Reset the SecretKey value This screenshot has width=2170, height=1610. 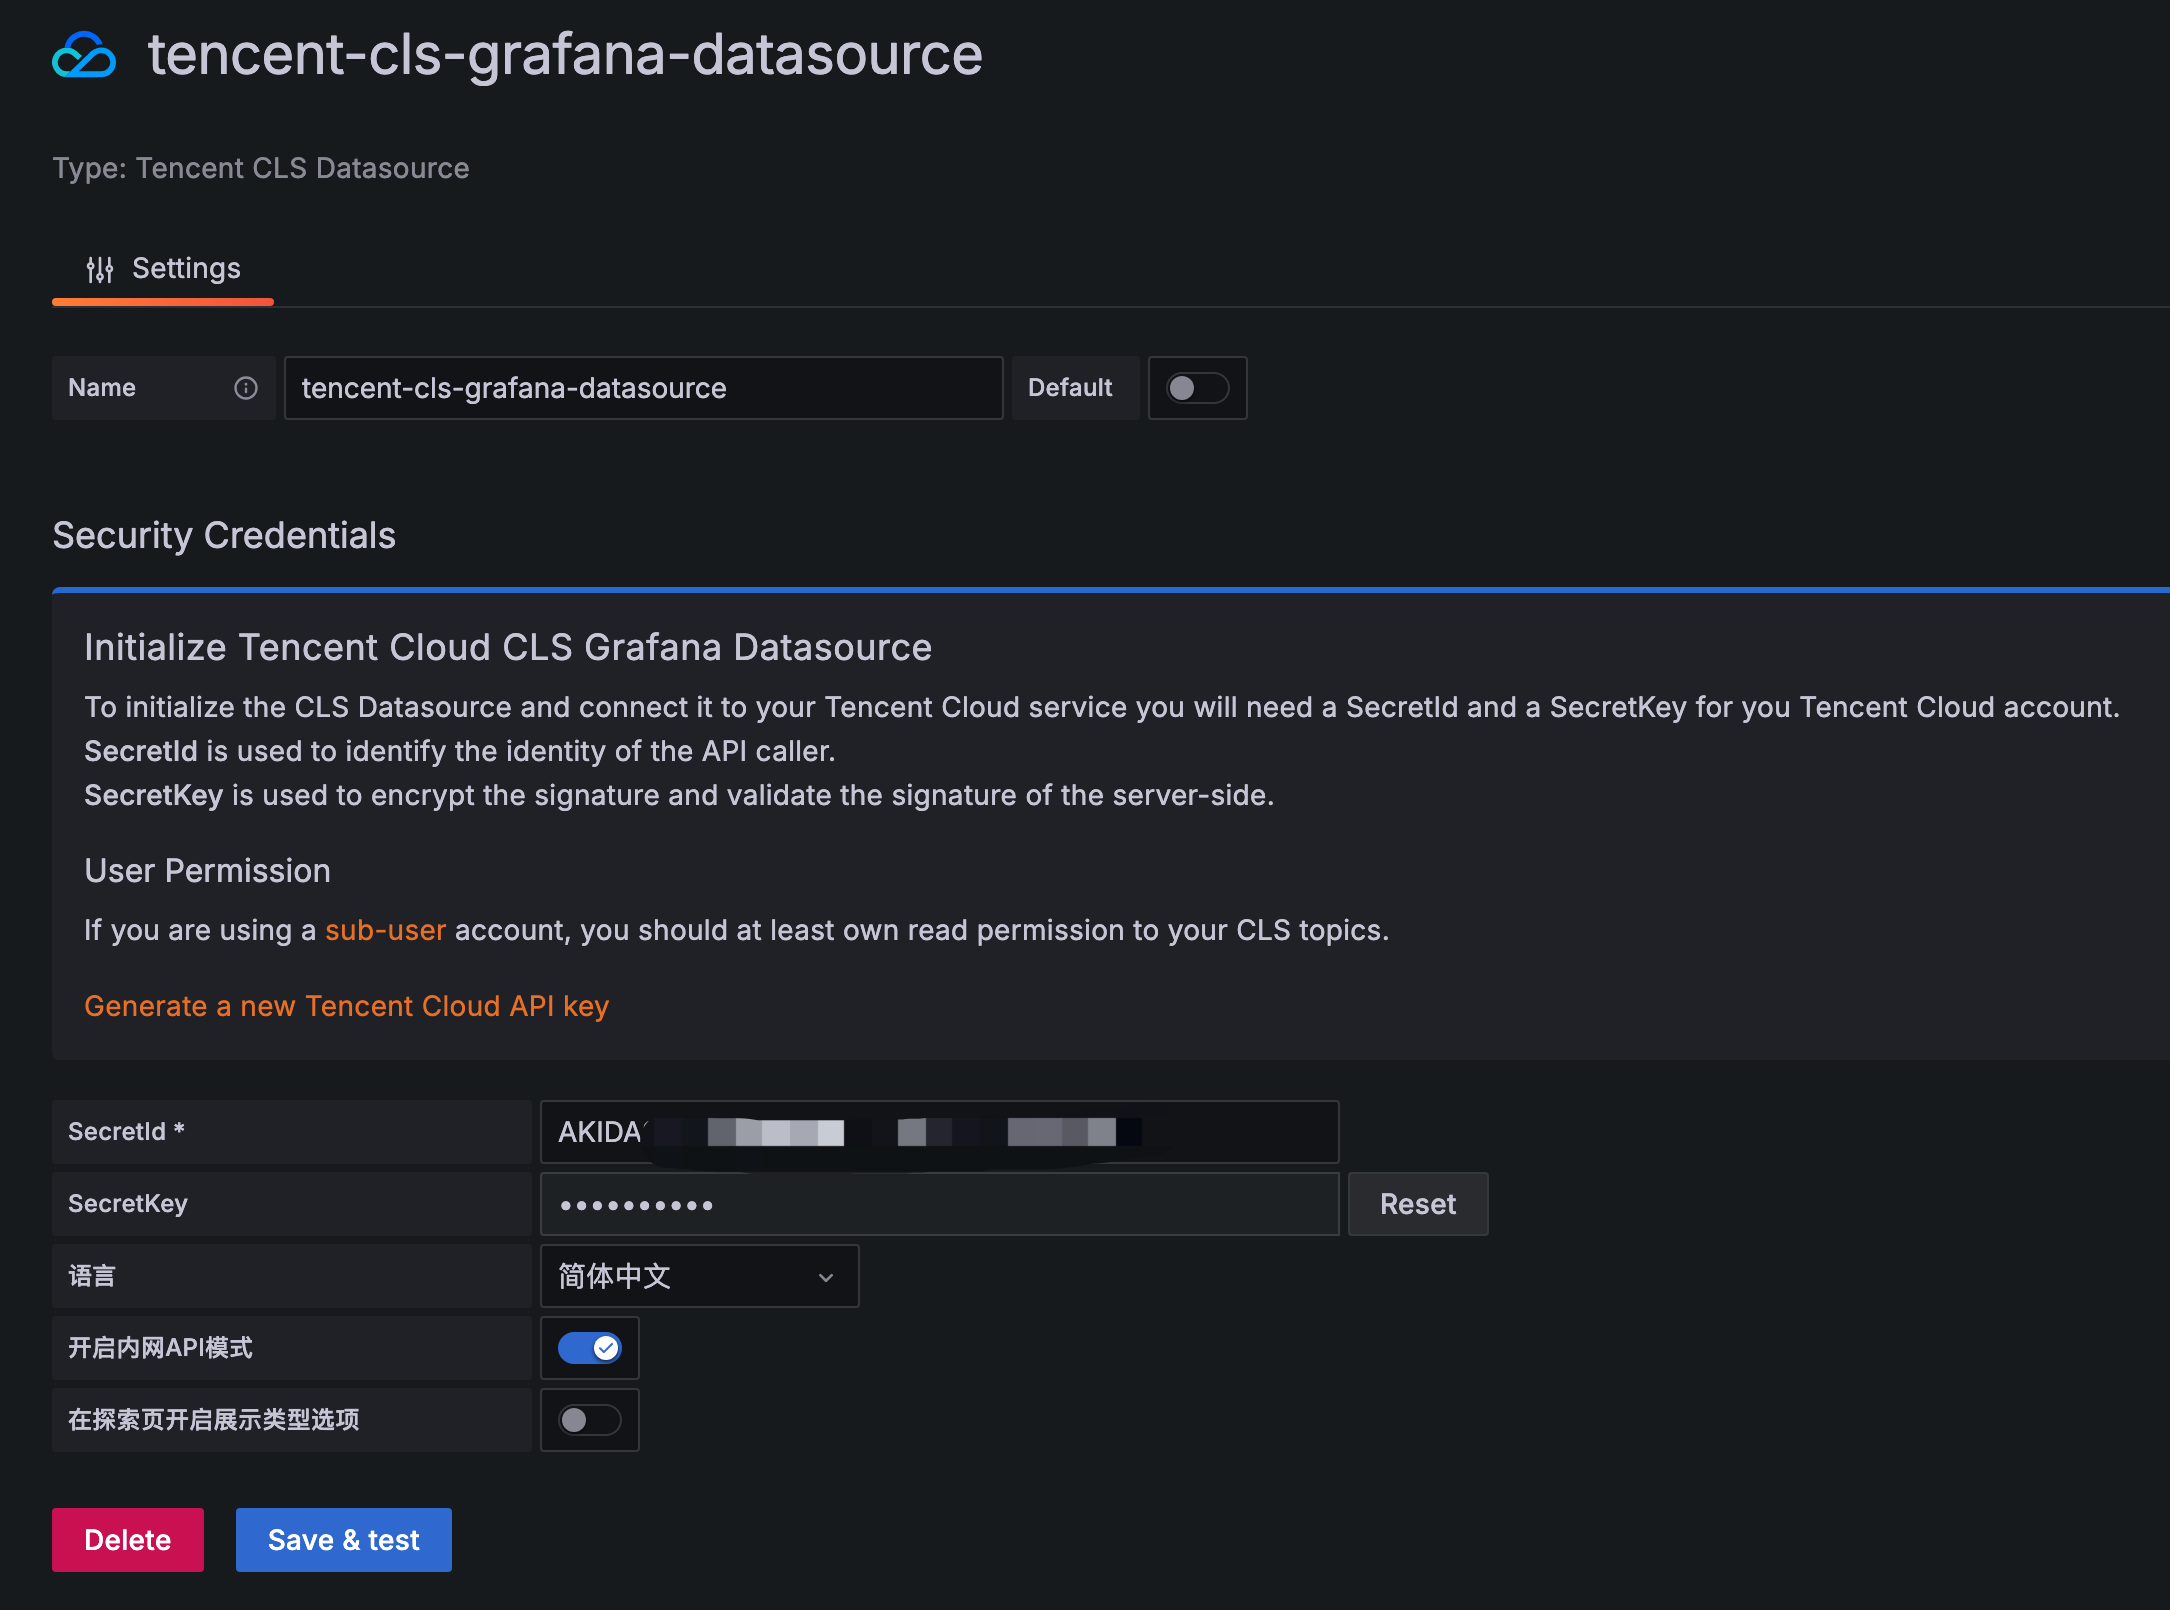[1418, 1204]
